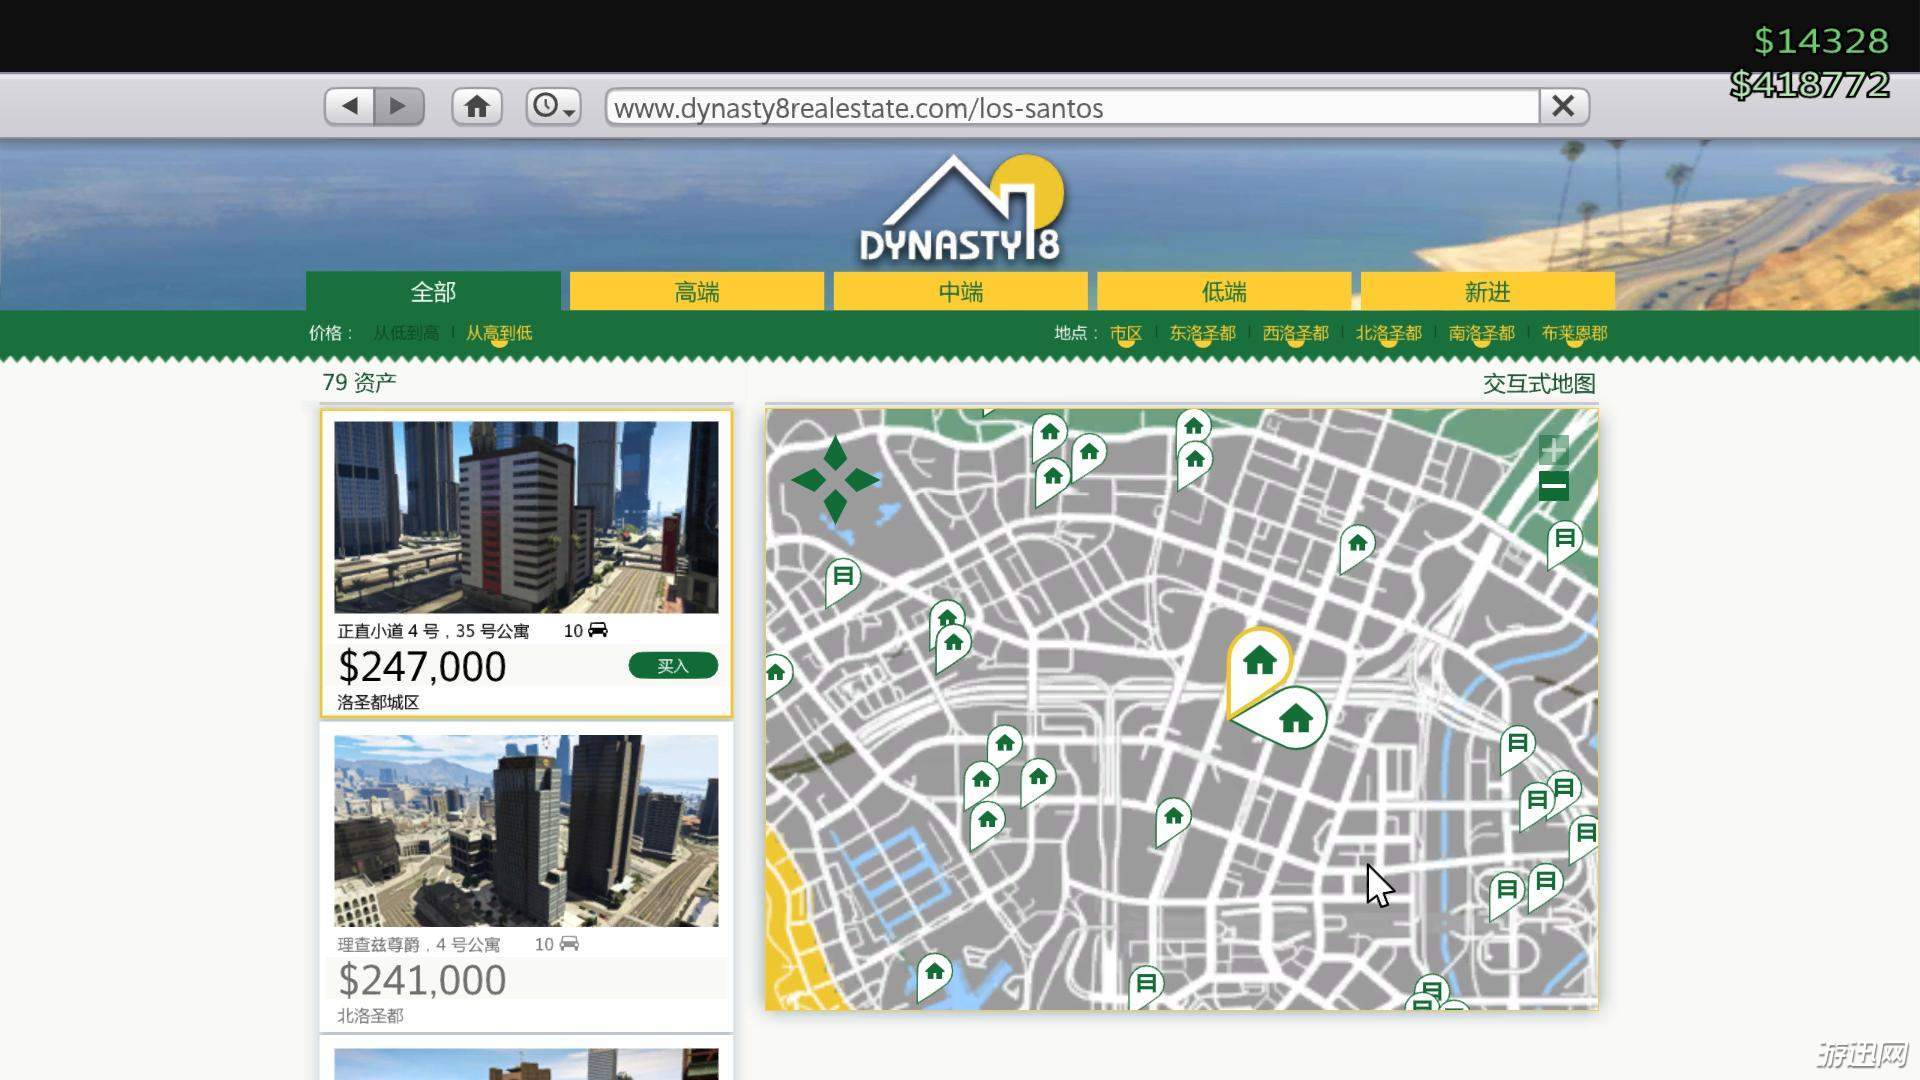Click the map pan compass arrows control
Image resolution: width=1920 pixels, height=1080 pixels.
point(835,480)
